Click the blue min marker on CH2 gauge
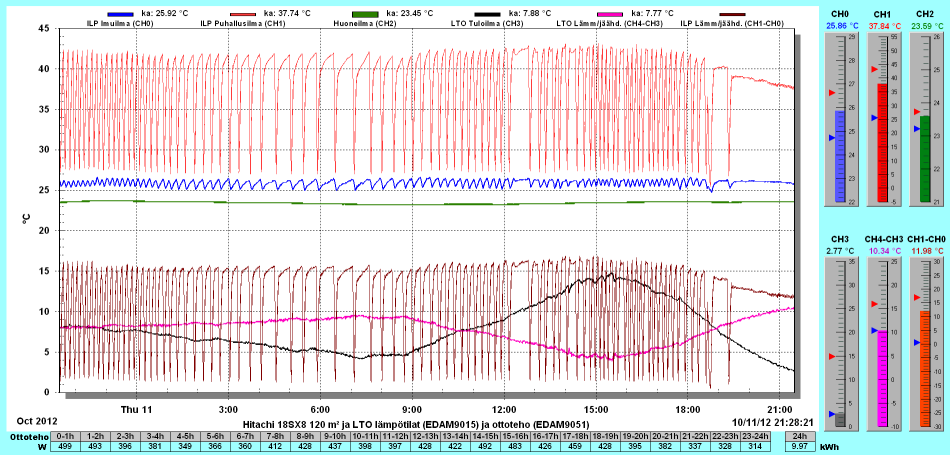Viewport: 950px width, 455px height. pos(915,129)
